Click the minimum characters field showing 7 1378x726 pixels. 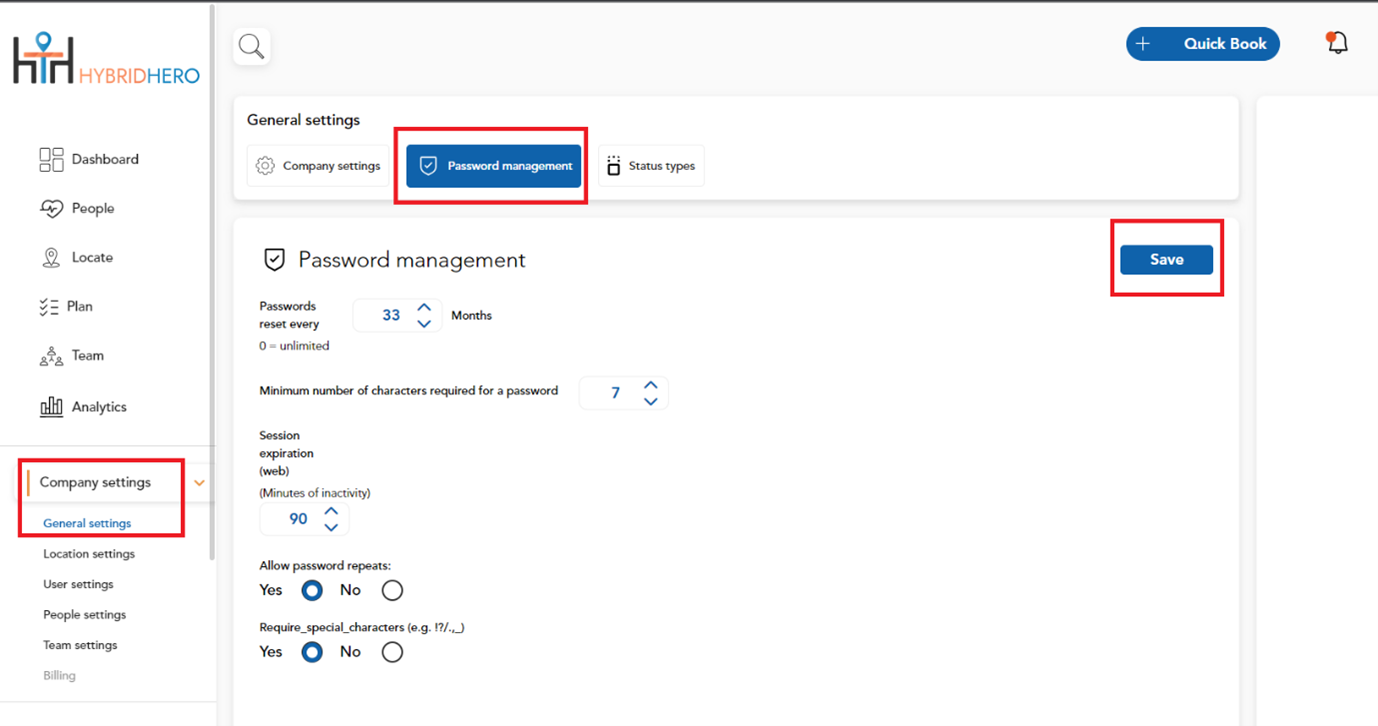[x=624, y=393]
